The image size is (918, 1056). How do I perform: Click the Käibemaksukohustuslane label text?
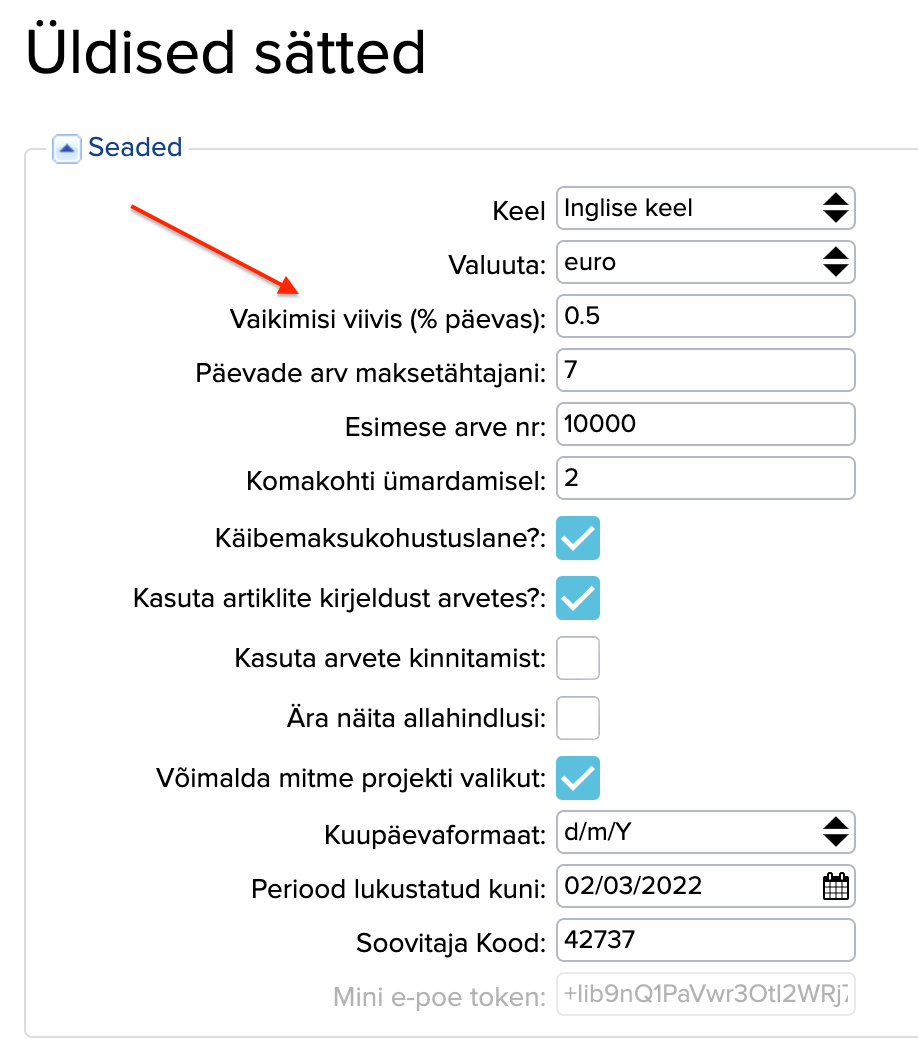coord(380,538)
